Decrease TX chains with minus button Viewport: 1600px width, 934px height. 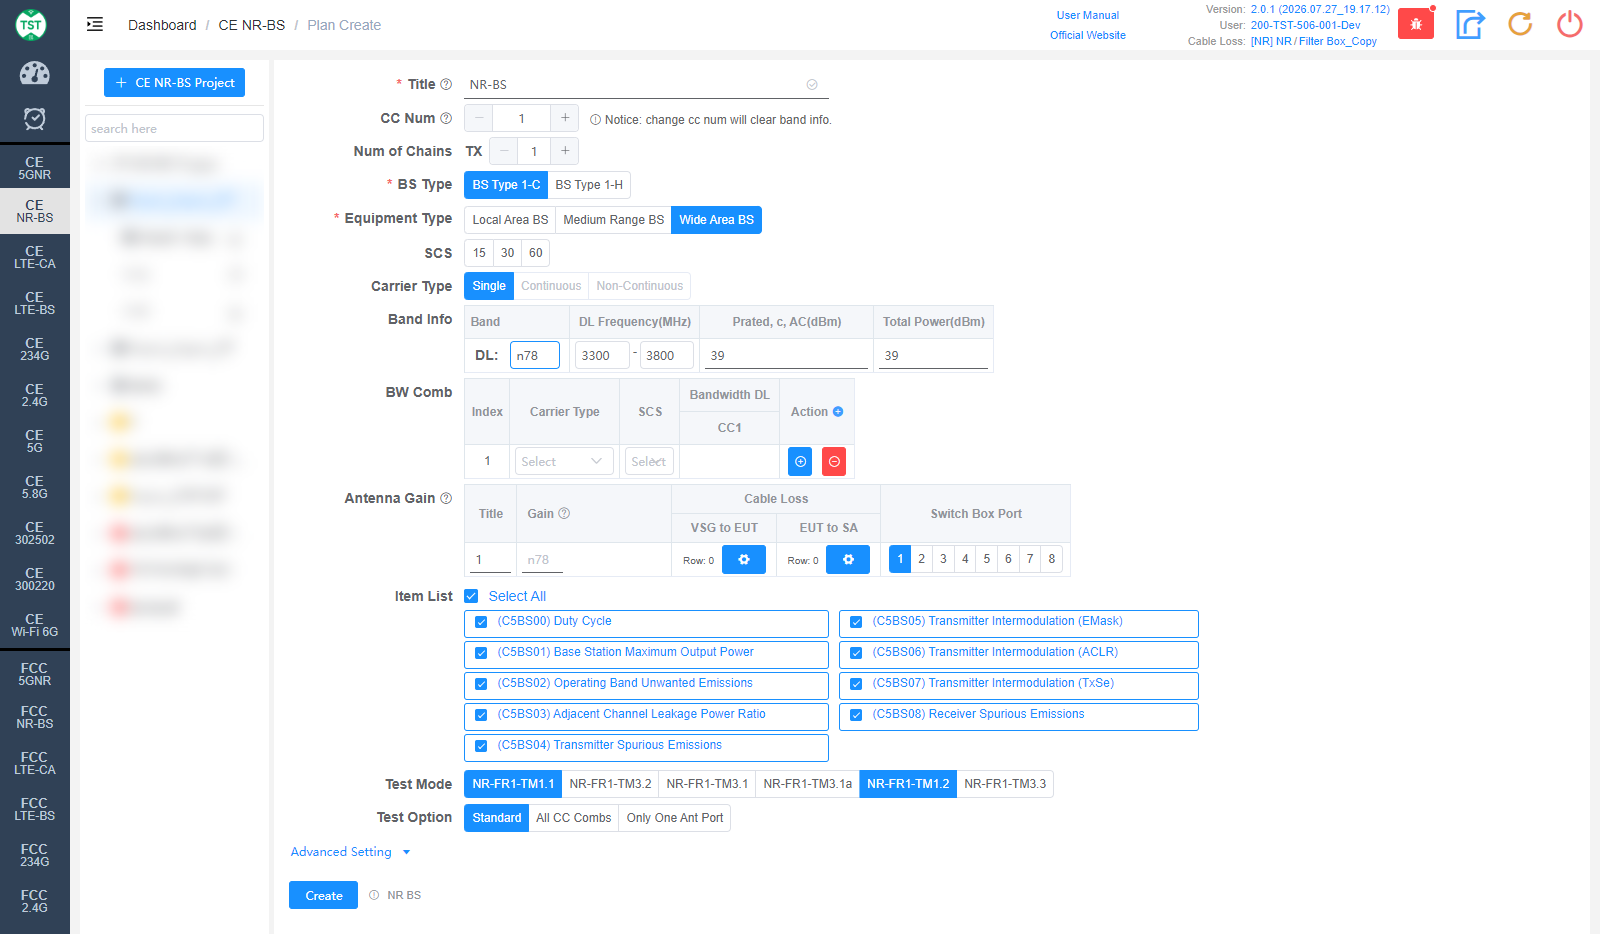click(x=504, y=151)
